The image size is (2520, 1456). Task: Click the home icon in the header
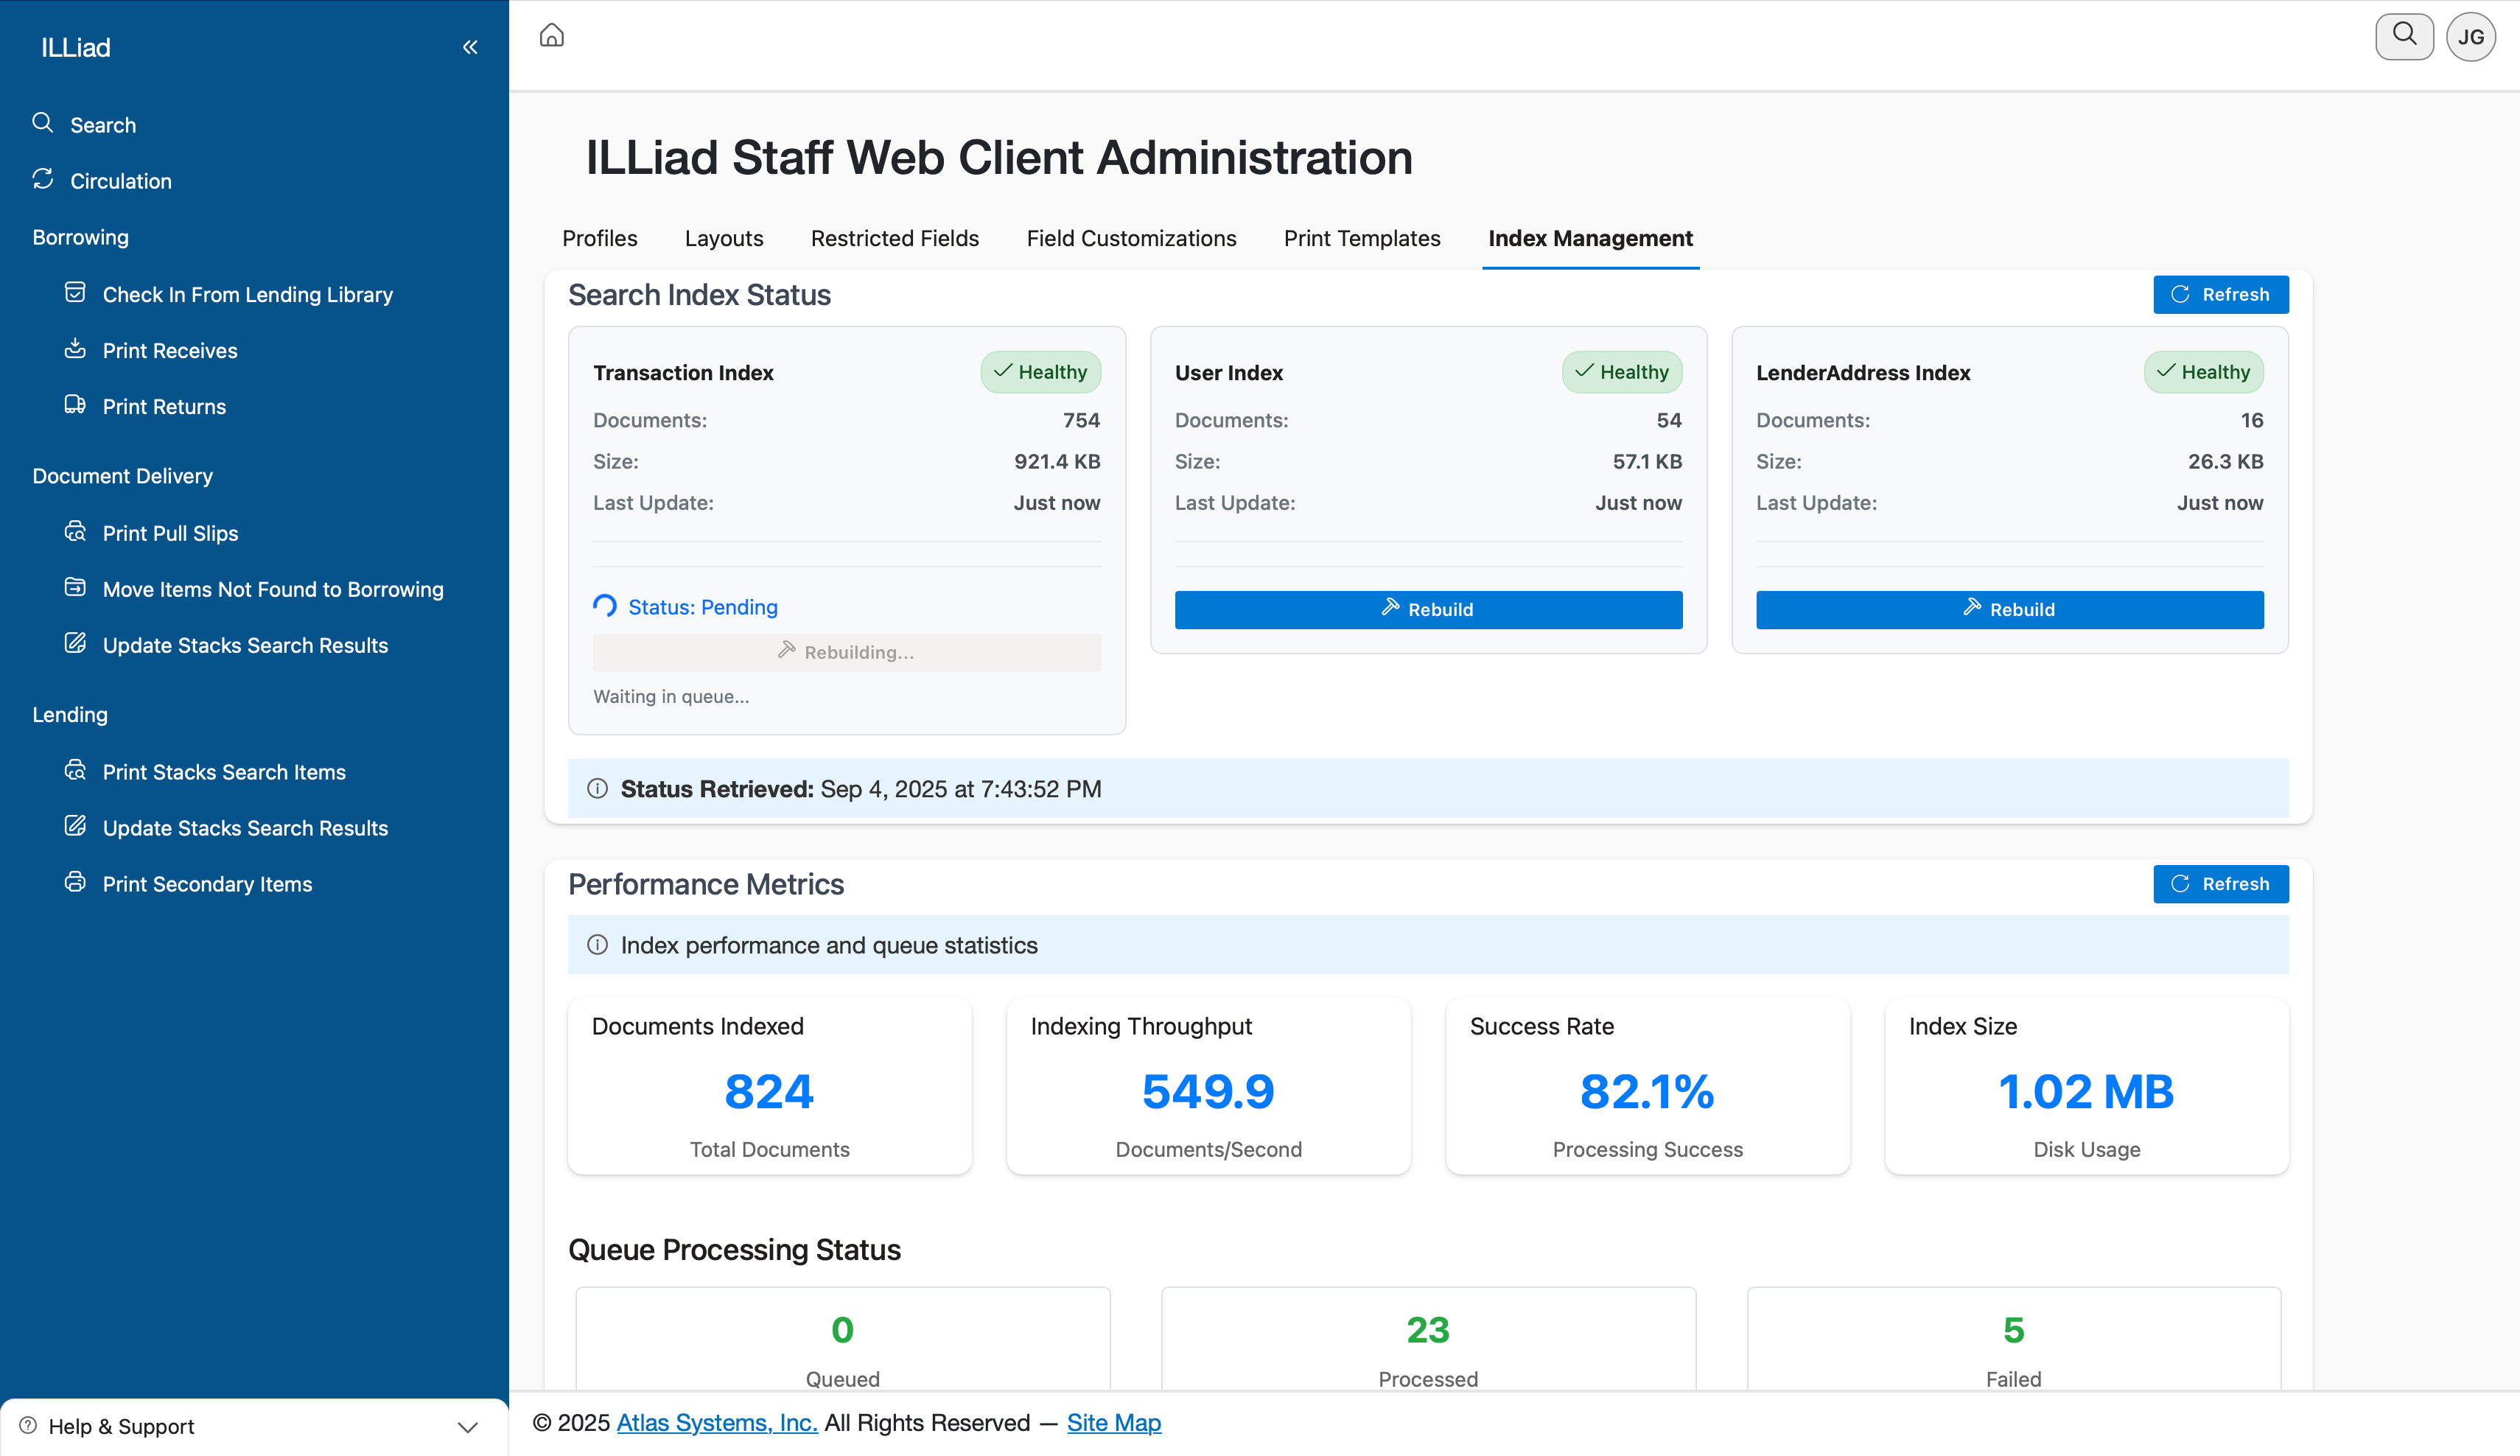click(552, 36)
